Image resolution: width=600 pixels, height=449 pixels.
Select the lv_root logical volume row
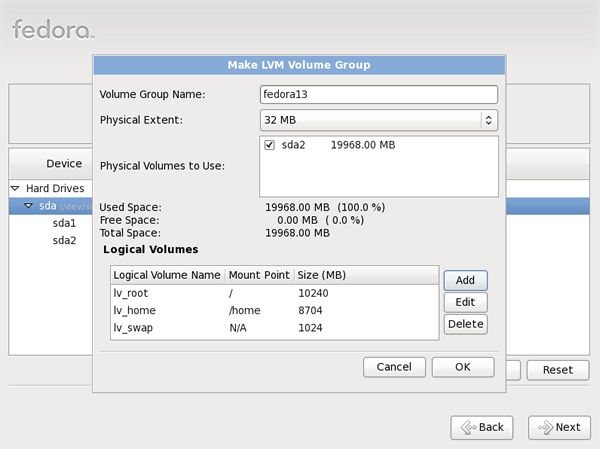click(274, 293)
